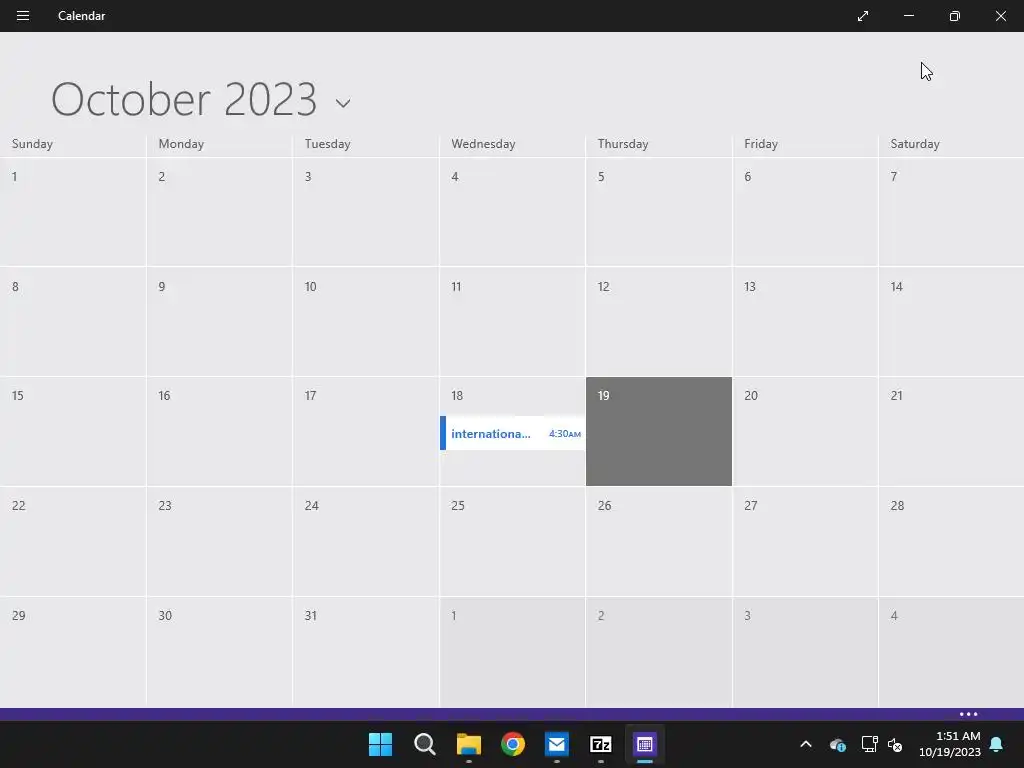Click date 20 under Friday

(x=805, y=431)
